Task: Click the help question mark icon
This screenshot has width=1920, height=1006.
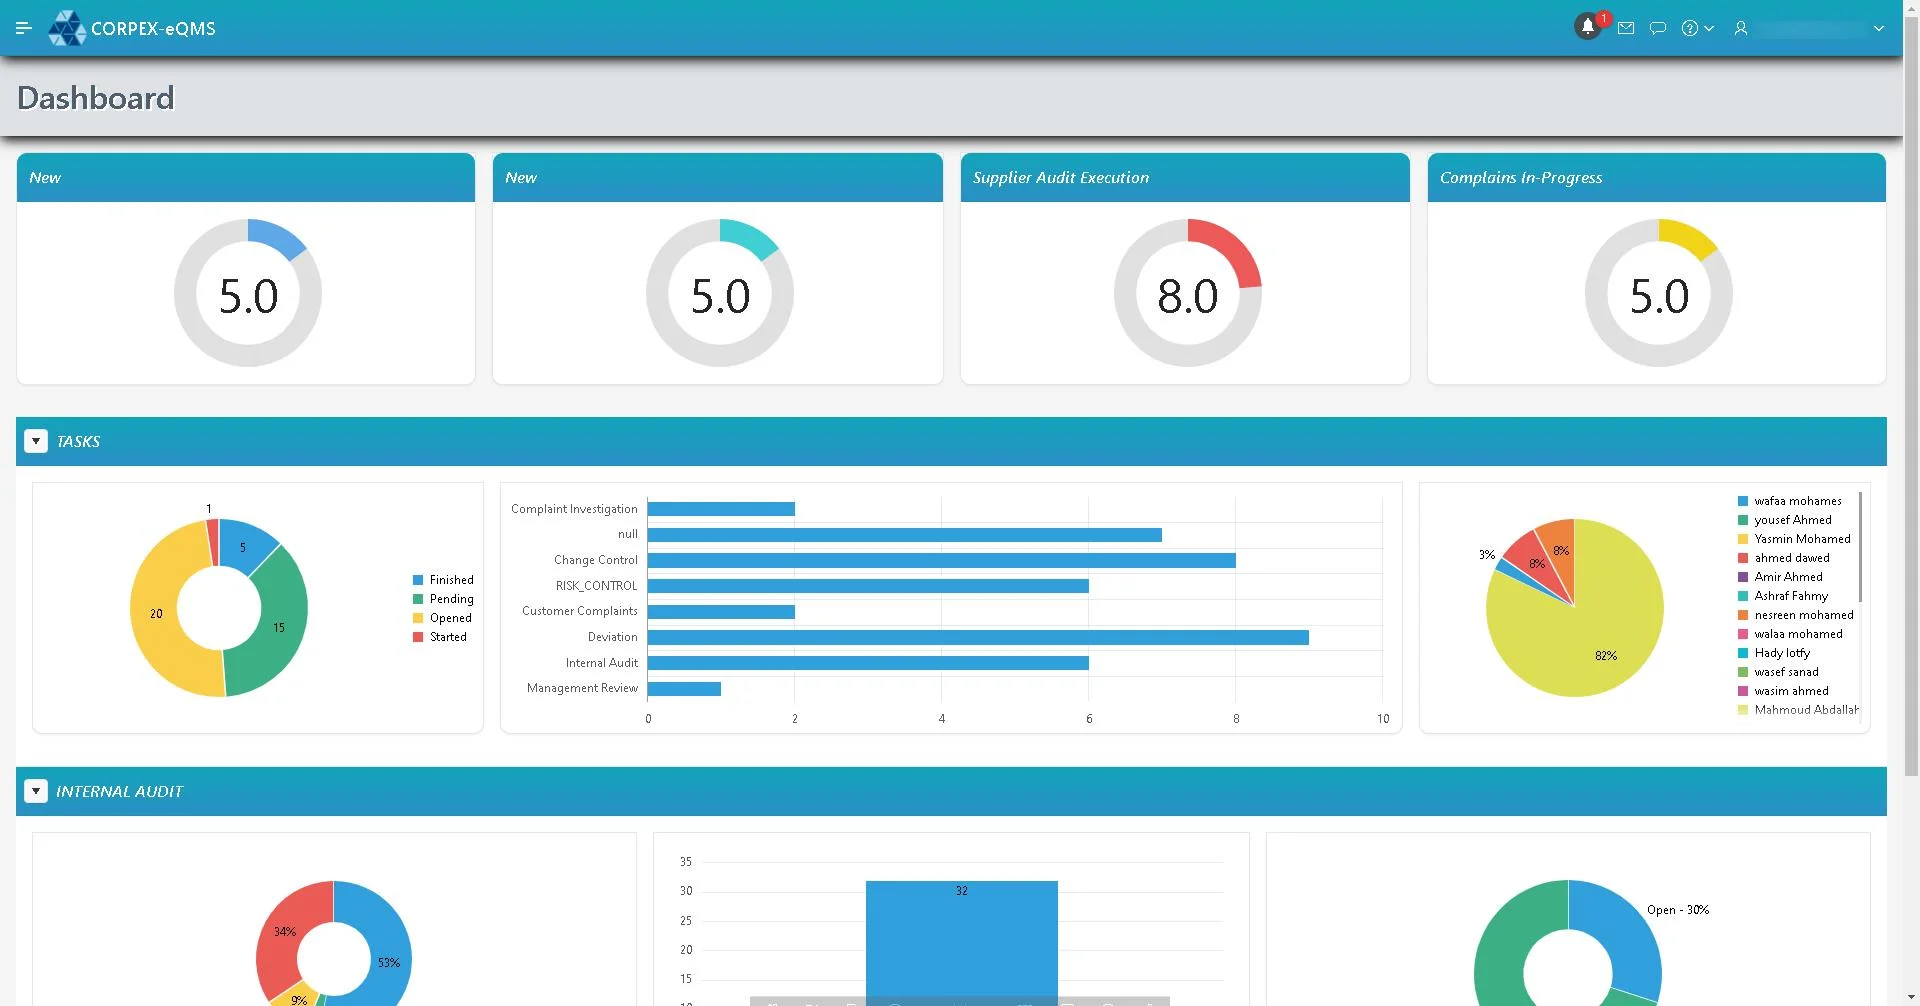Action: [x=1692, y=27]
